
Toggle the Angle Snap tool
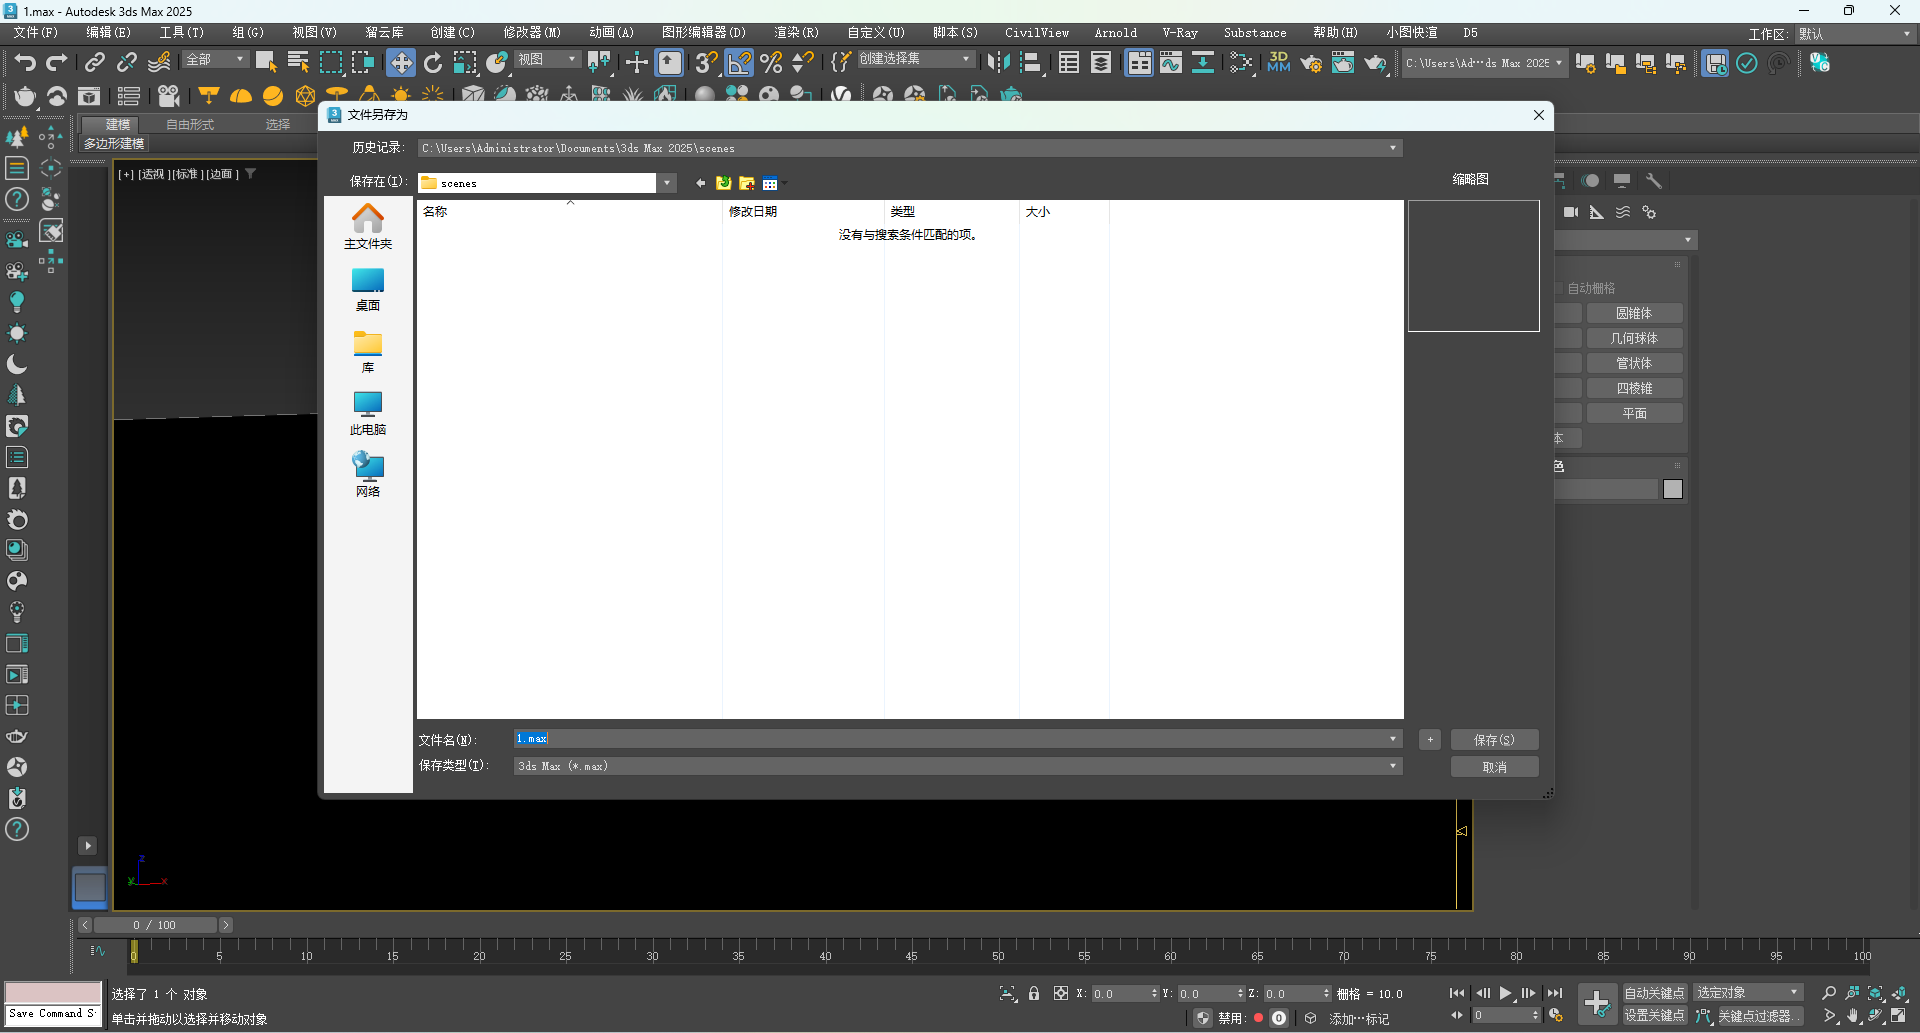tap(739, 63)
